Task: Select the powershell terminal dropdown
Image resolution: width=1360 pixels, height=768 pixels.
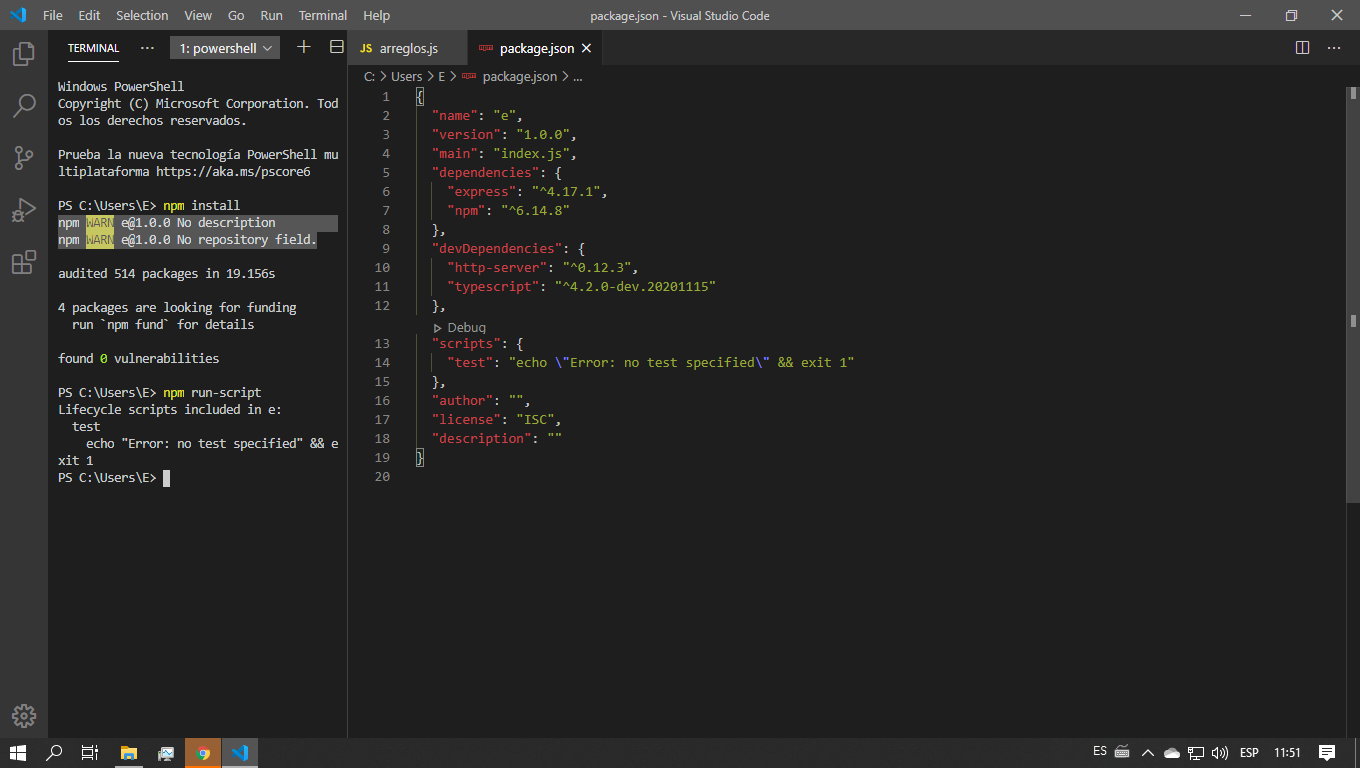Action: (225, 48)
